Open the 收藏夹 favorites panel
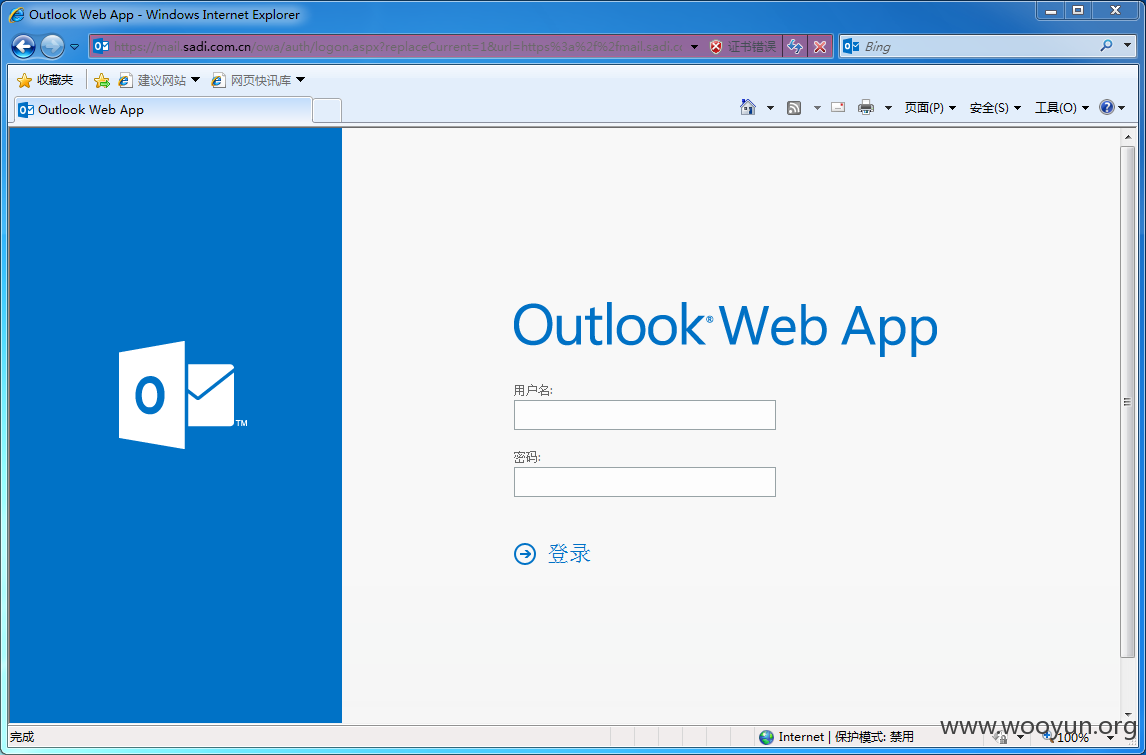This screenshot has height=755, width=1146. pyautogui.click(x=45, y=80)
